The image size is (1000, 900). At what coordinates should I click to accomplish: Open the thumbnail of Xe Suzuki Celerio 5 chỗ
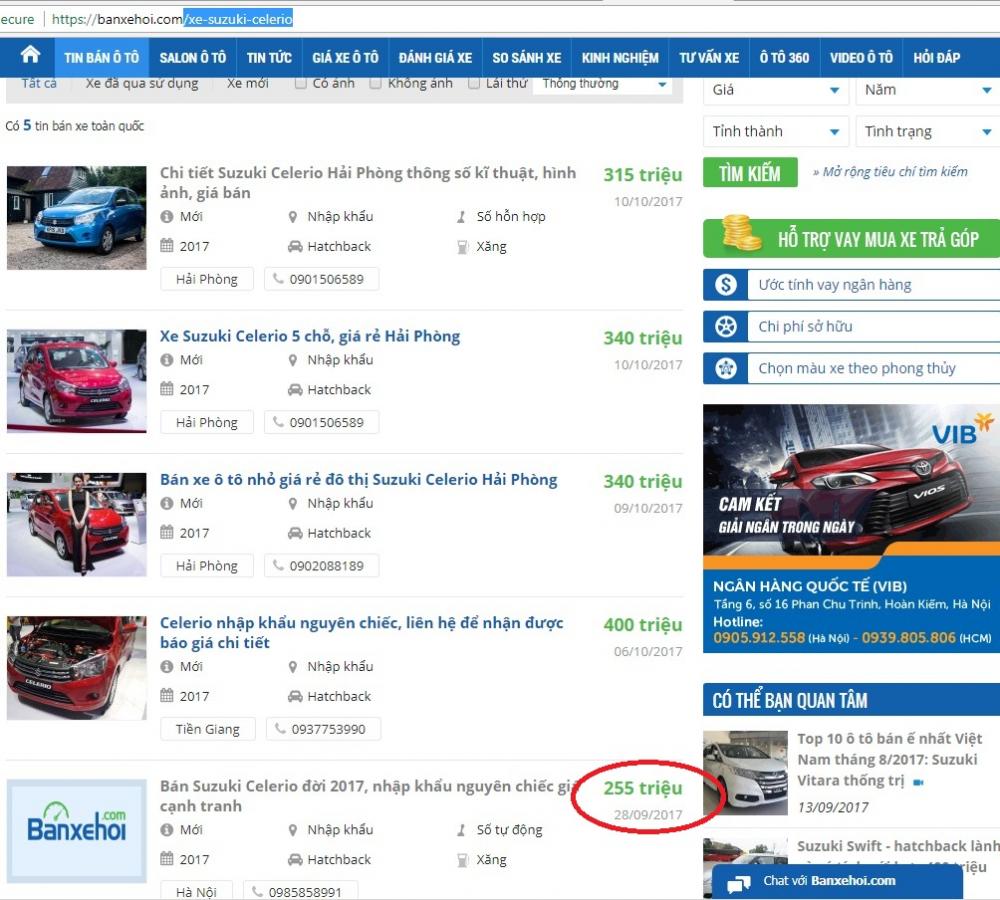(77, 381)
